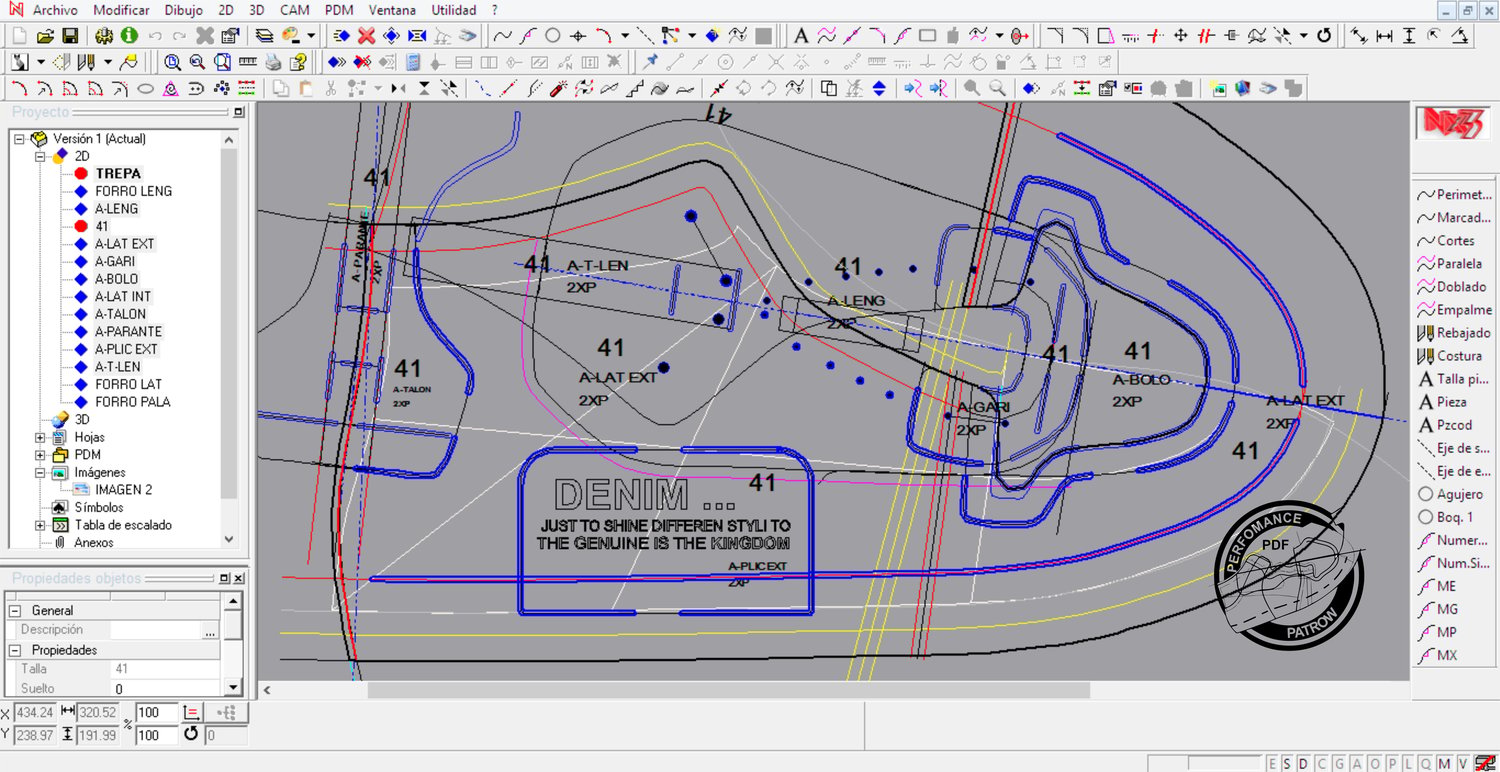Click the 3D colored cube icon

[1243, 88]
